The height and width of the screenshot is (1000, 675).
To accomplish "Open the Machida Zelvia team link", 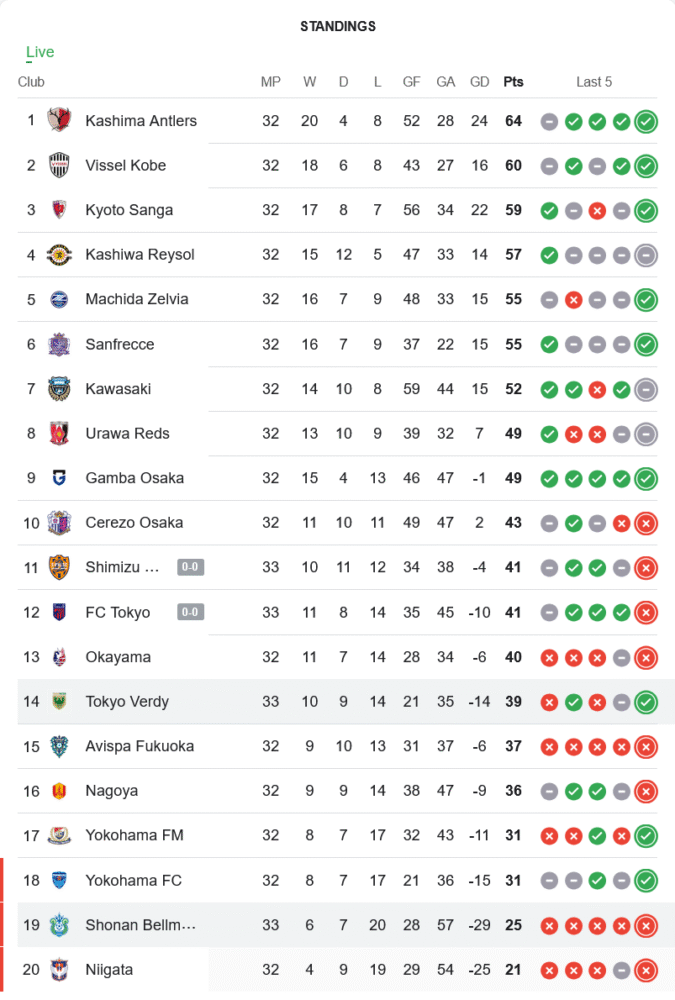I will coord(137,299).
